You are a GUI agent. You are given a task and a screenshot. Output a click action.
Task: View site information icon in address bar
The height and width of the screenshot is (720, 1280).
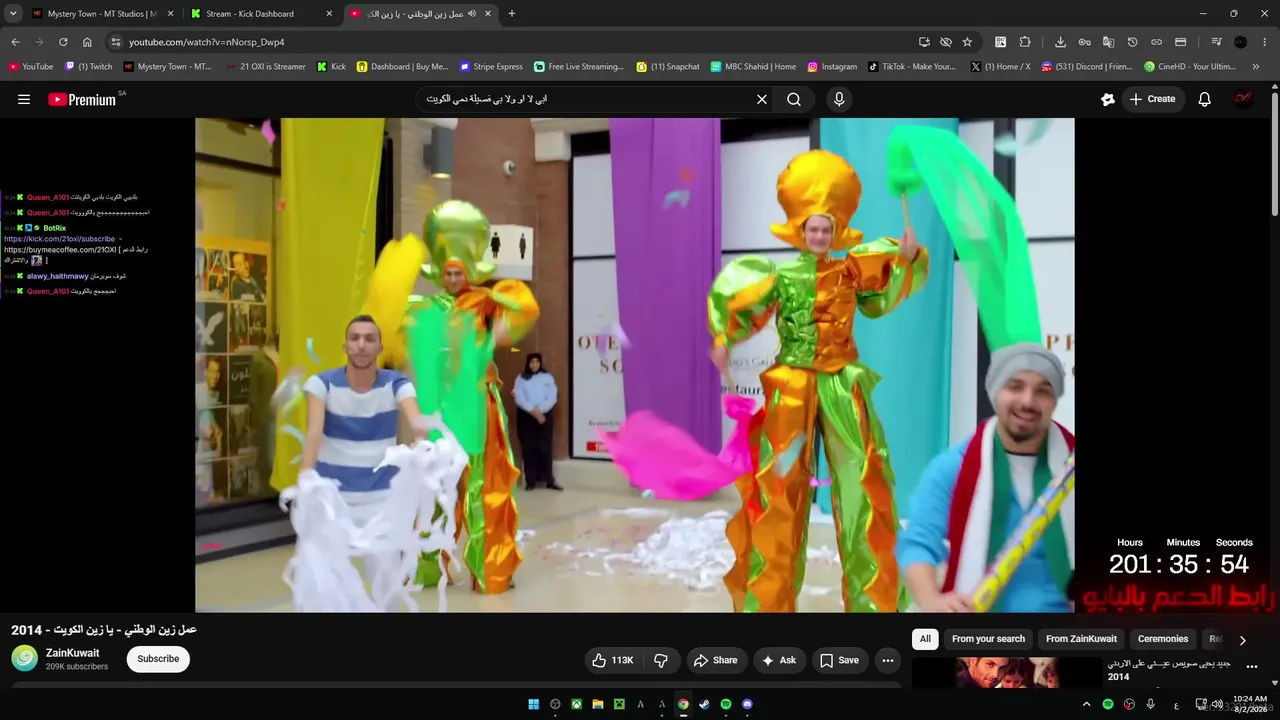click(x=115, y=42)
